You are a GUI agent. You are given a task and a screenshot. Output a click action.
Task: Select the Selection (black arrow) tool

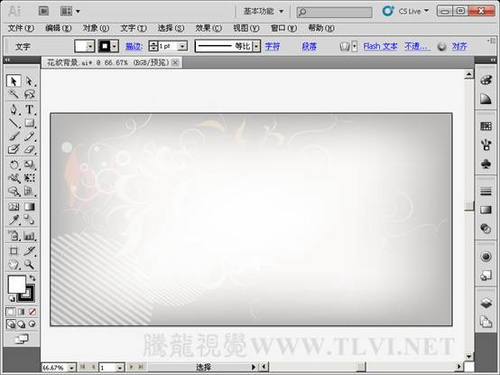[x=13, y=81]
